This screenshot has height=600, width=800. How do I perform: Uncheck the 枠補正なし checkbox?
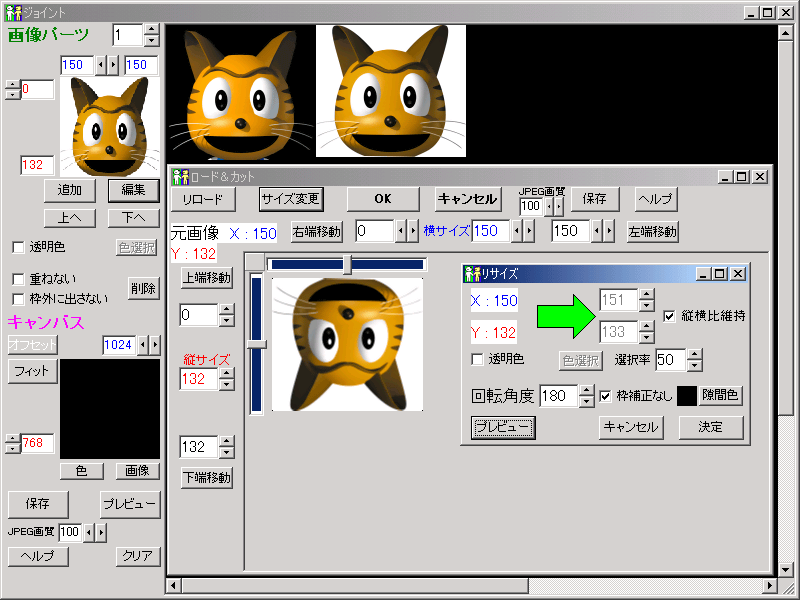coord(605,395)
